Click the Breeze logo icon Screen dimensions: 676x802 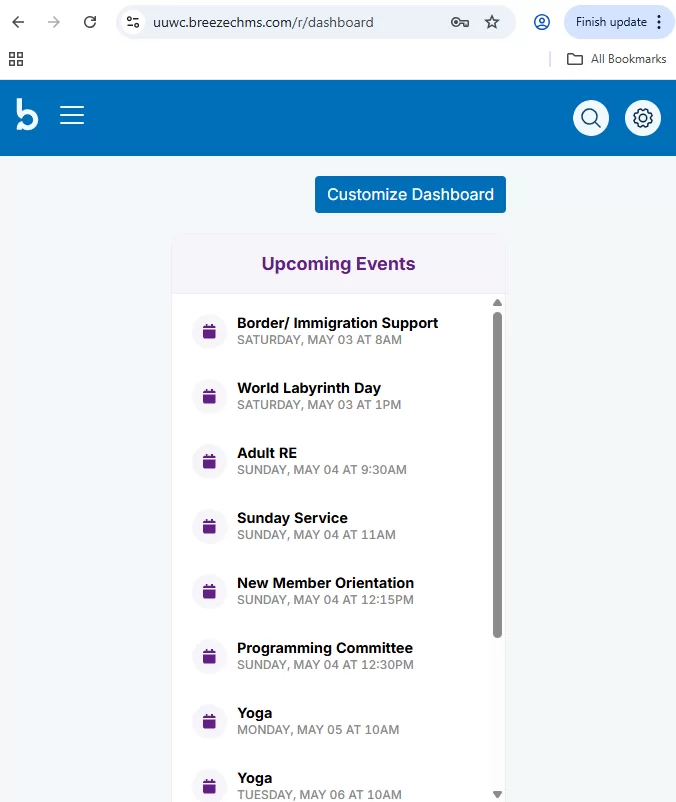tap(27, 115)
